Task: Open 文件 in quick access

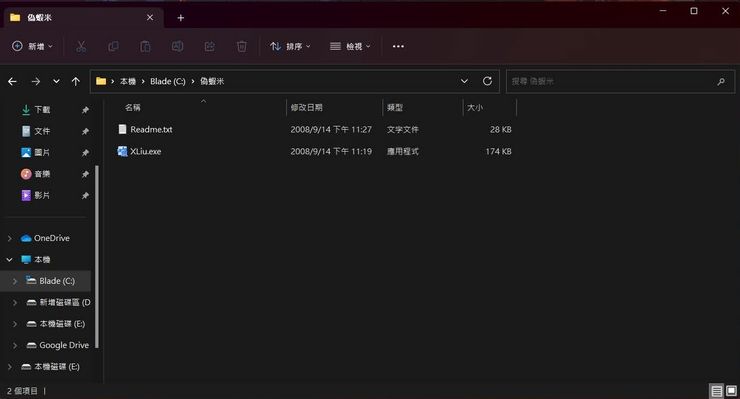Action: point(42,131)
